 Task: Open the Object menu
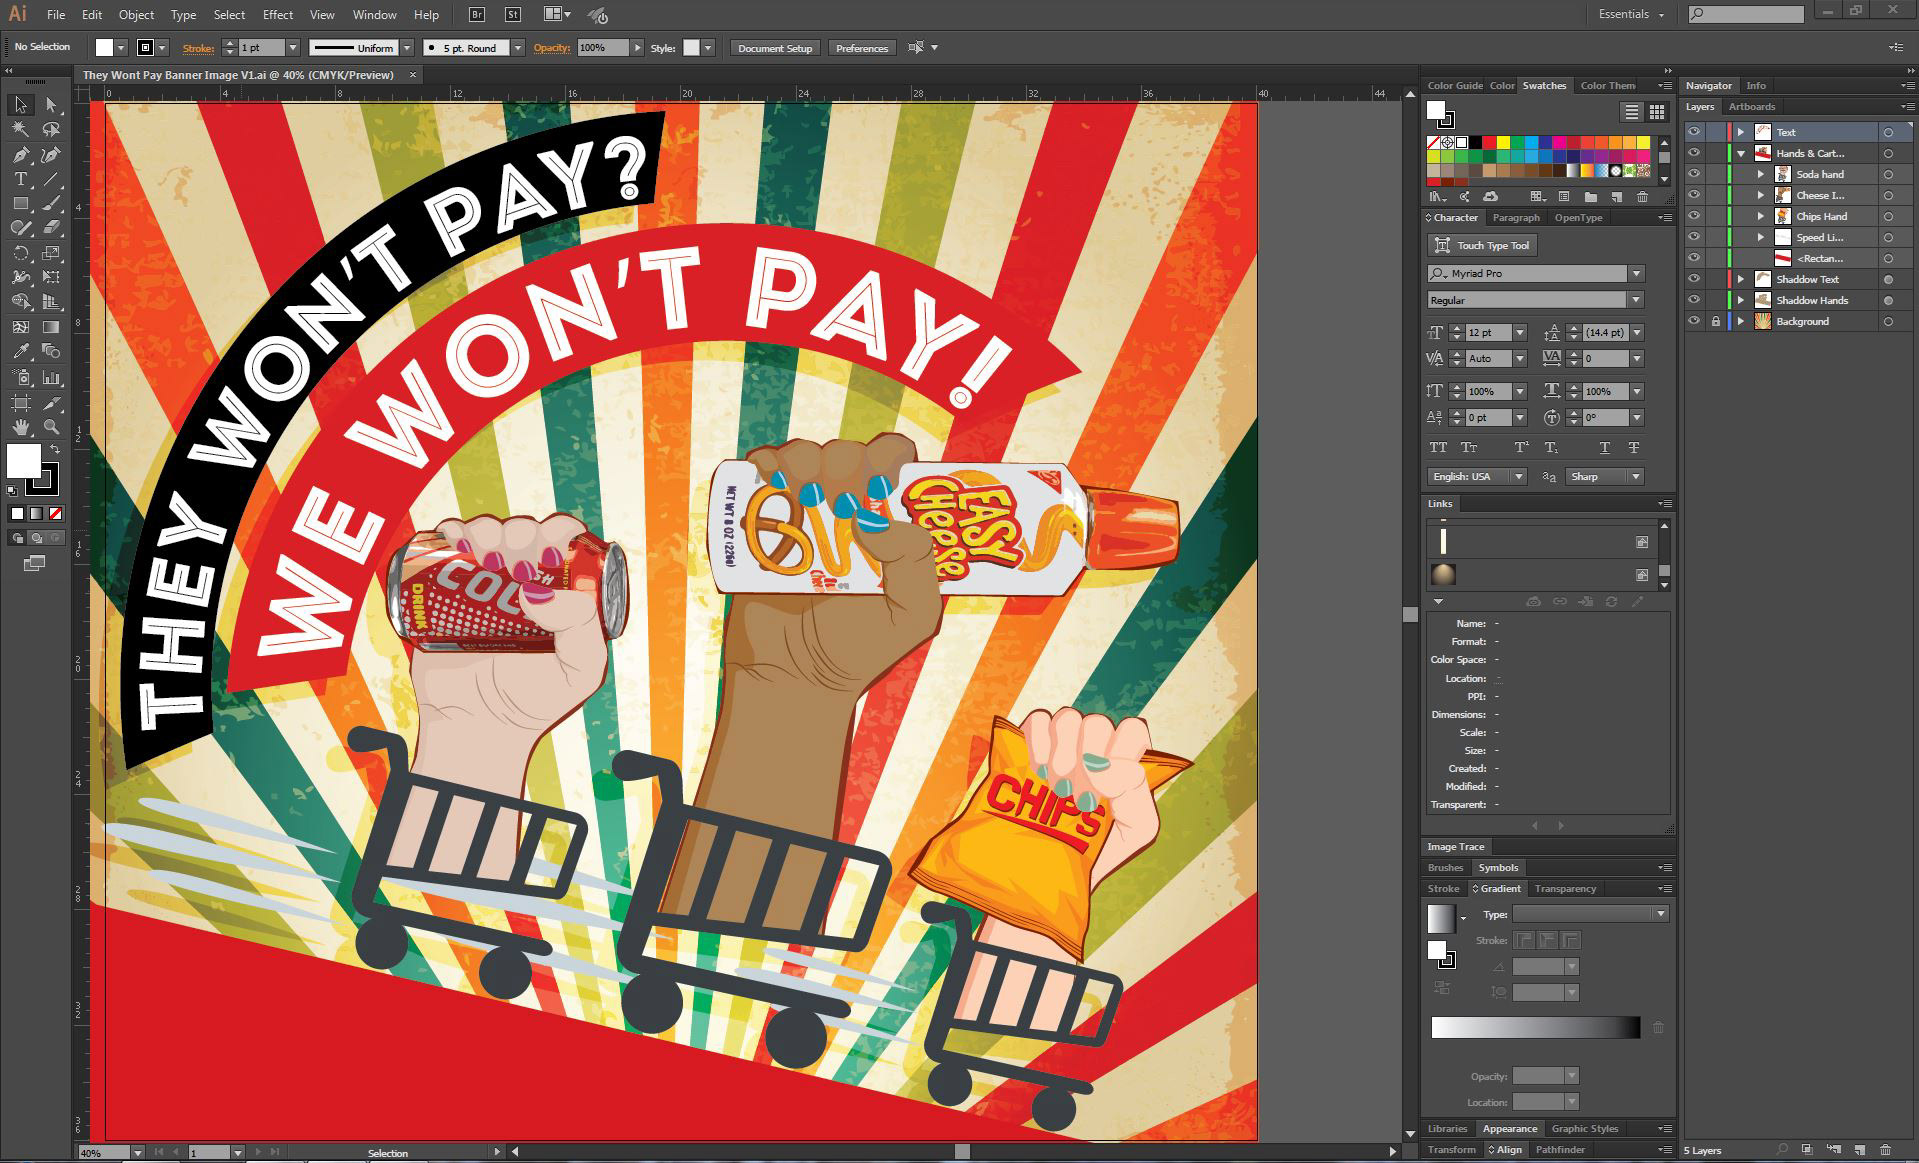[x=136, y=15]
